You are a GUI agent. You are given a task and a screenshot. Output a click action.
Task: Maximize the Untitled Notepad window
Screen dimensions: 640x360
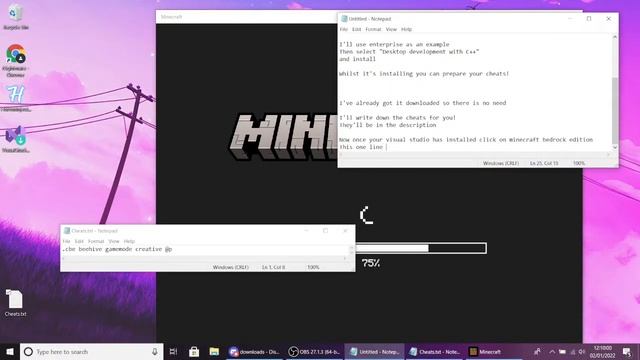(589, 19)
